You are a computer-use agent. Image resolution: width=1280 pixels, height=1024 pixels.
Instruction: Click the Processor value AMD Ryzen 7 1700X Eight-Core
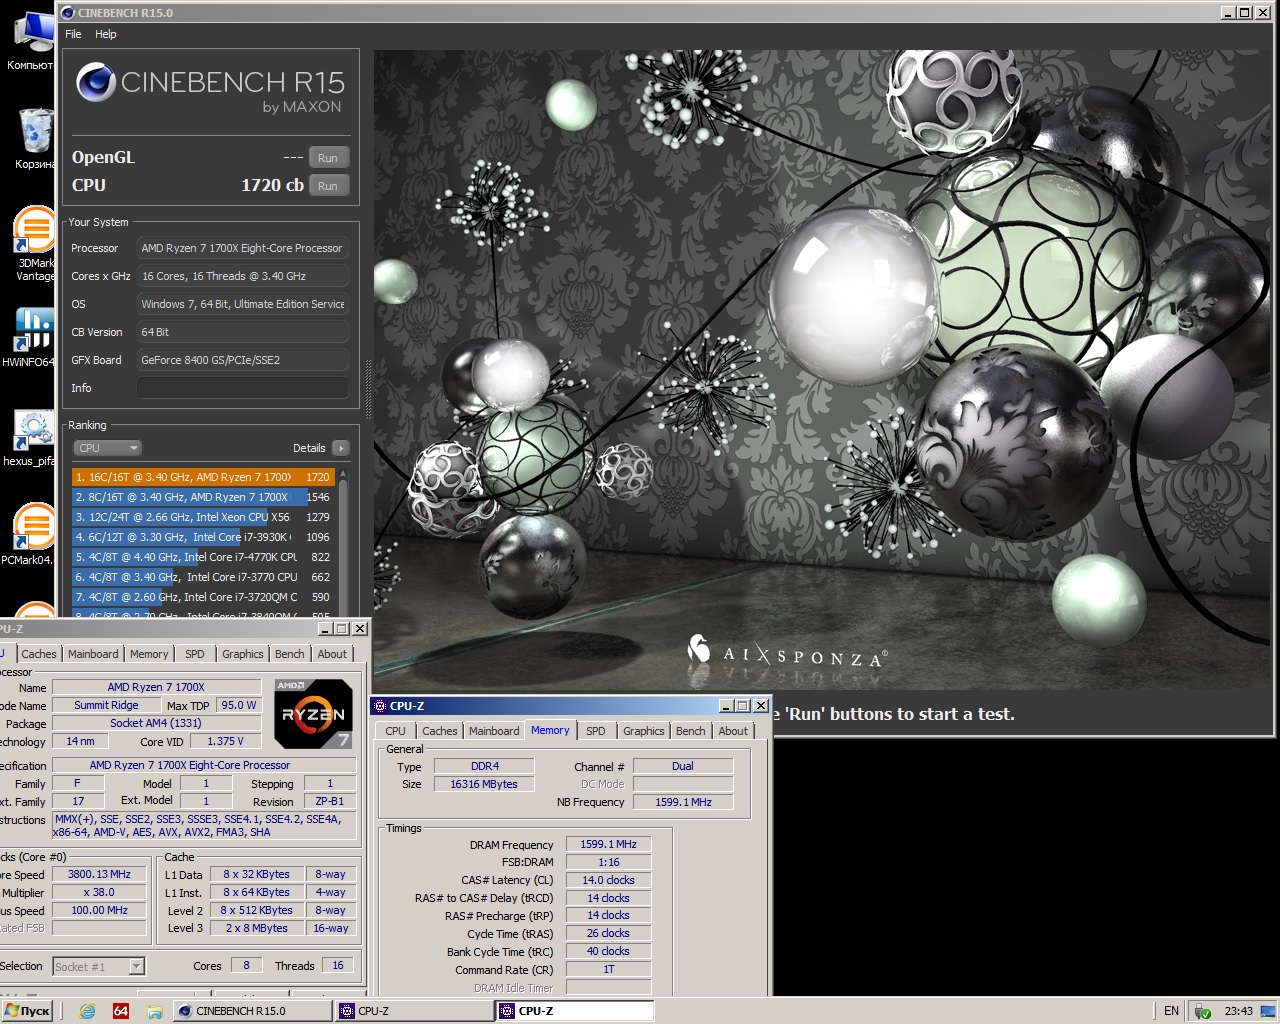click(x=243, y=248)
